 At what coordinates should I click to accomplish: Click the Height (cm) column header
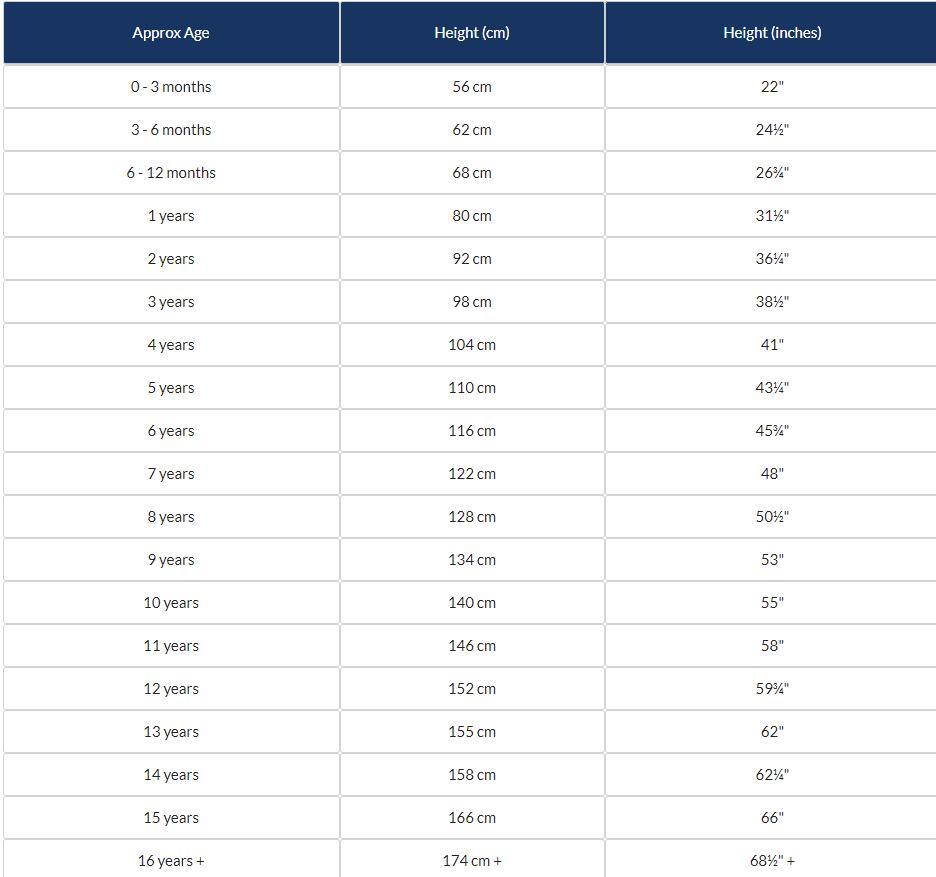tap(472, 33)
